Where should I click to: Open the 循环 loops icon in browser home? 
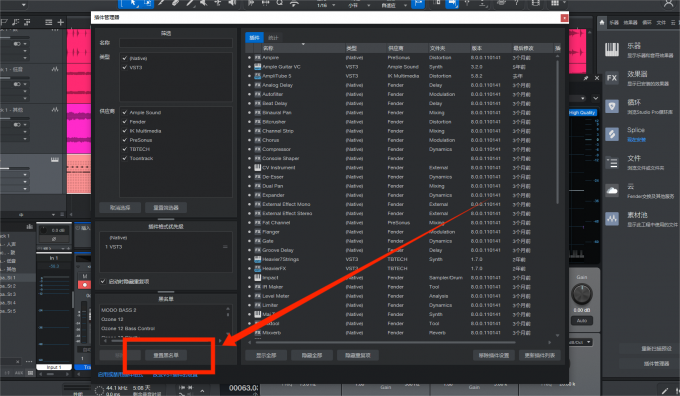(612, 106)
